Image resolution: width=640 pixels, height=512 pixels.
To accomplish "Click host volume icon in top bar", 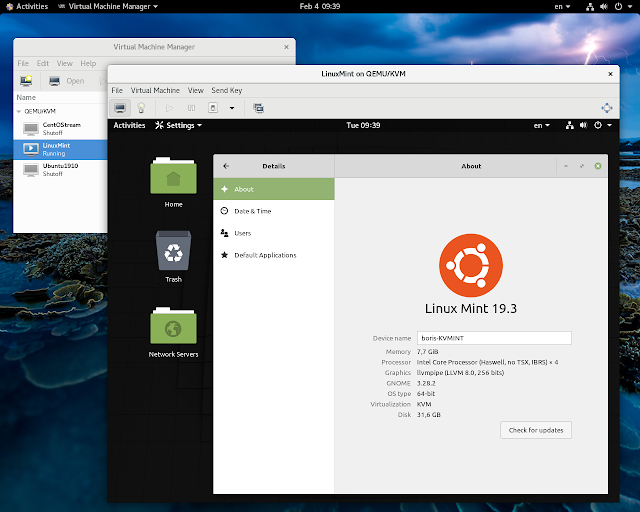I will (604, 6).
